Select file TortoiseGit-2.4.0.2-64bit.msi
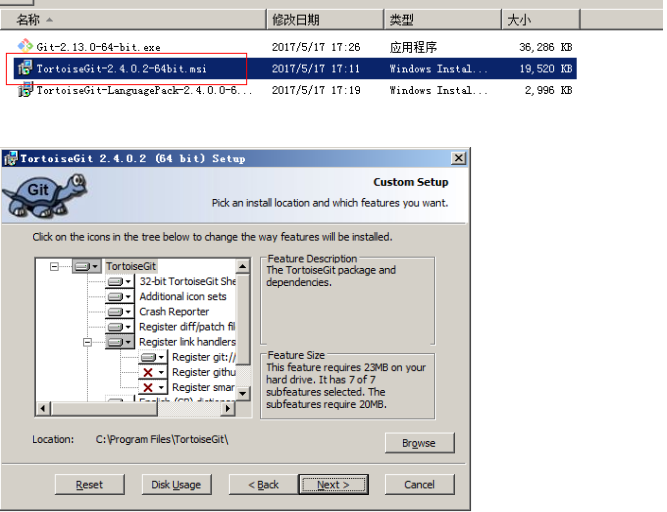 pyautogui.click(x=121, y=68)
